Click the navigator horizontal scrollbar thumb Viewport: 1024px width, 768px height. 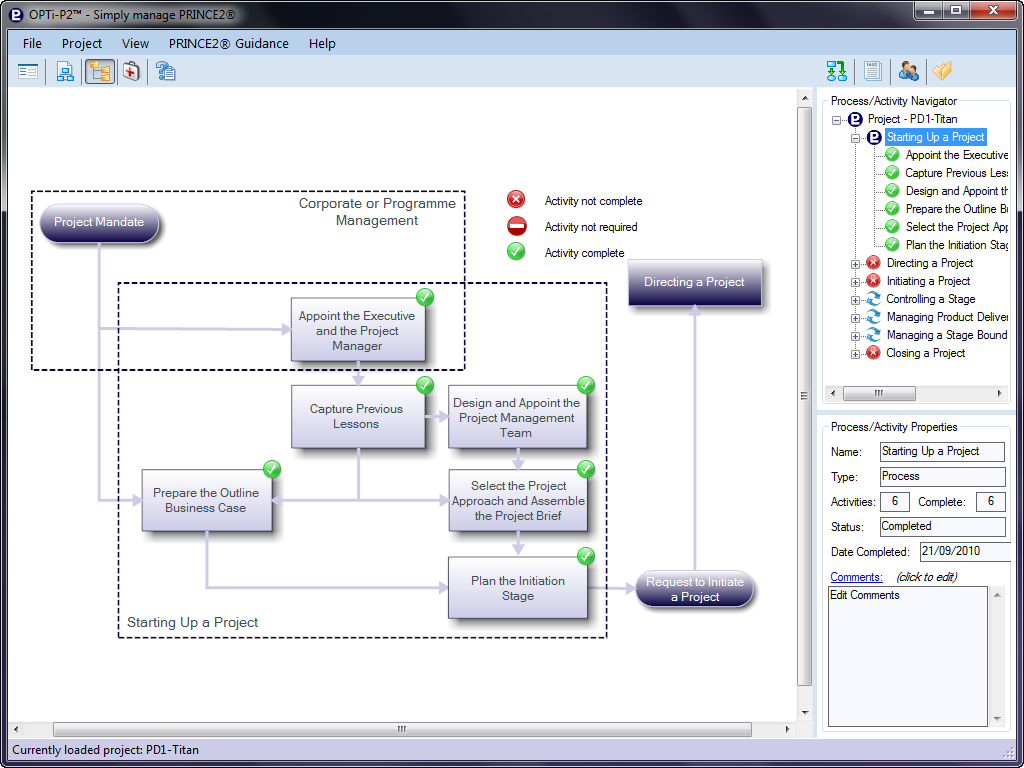pos(879,393)
